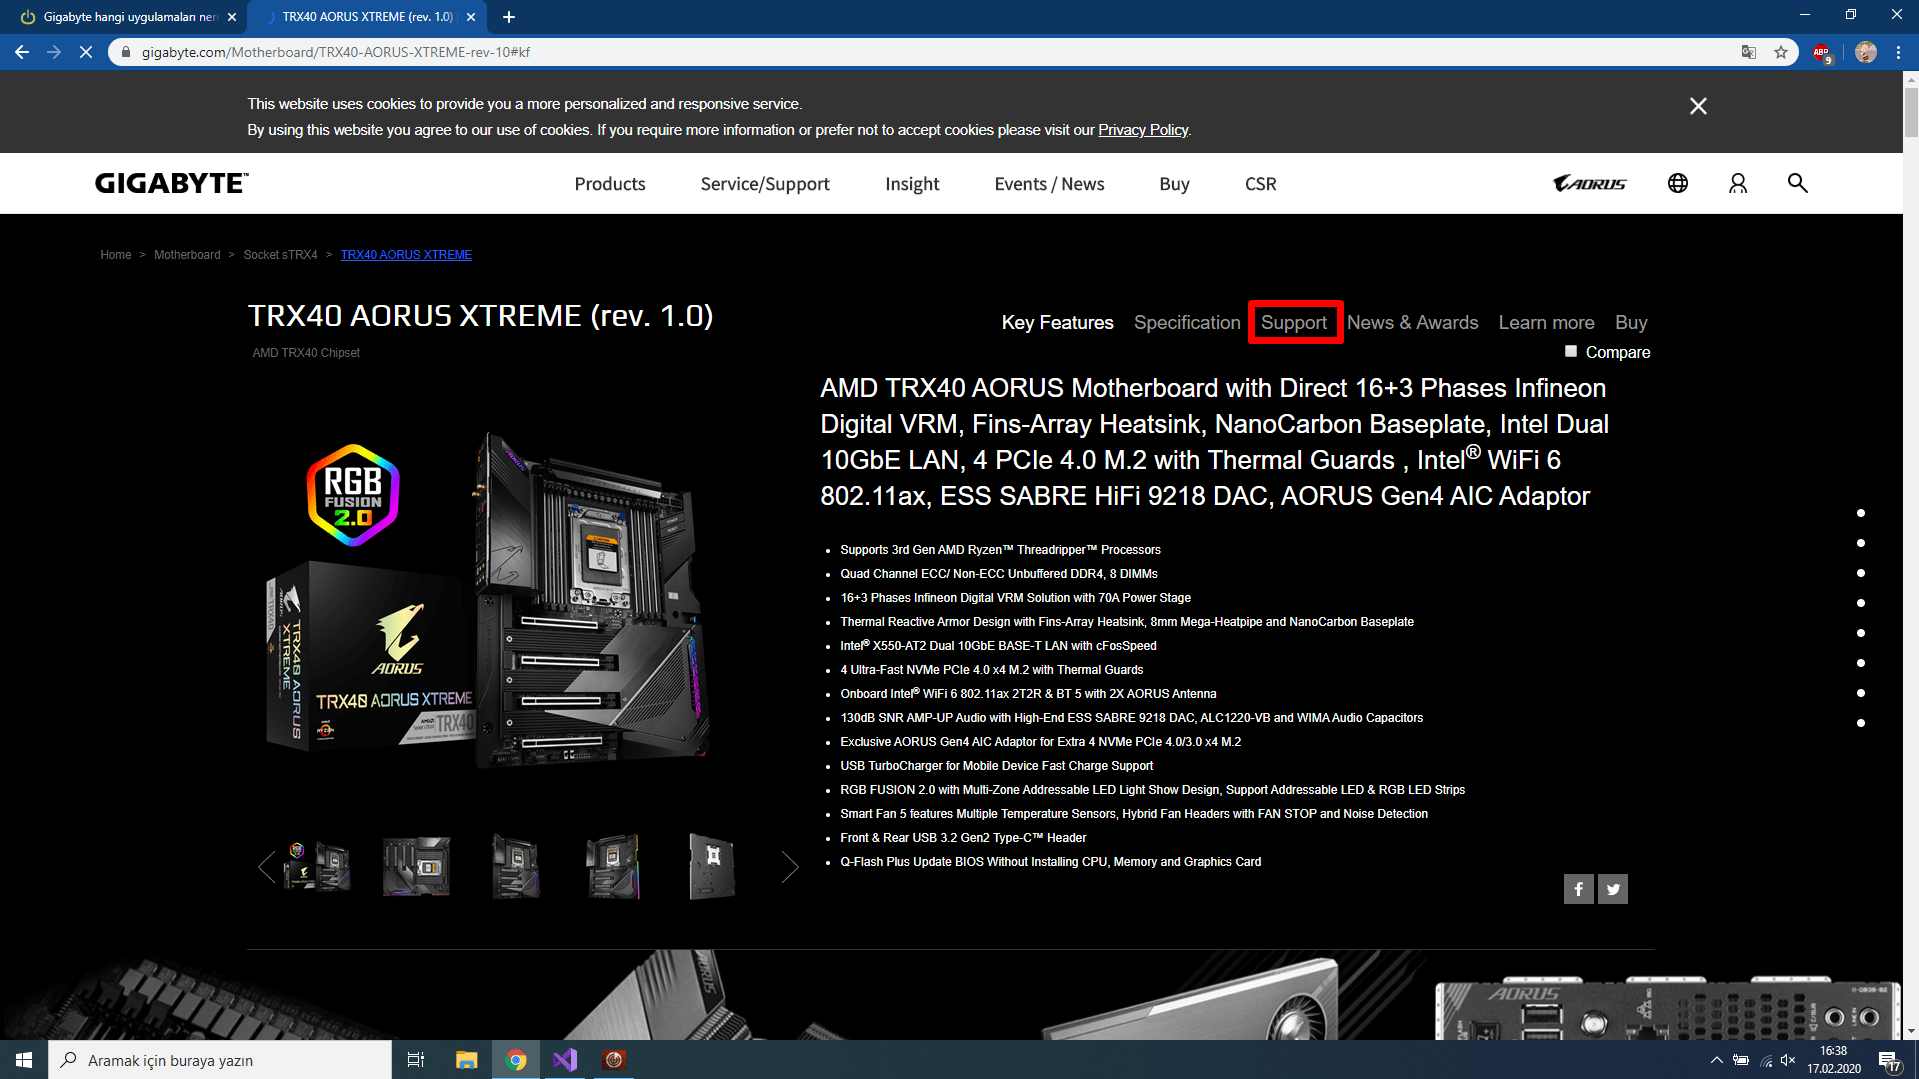
Task: Click the address bar URL field
Action: tap(930, 52)
